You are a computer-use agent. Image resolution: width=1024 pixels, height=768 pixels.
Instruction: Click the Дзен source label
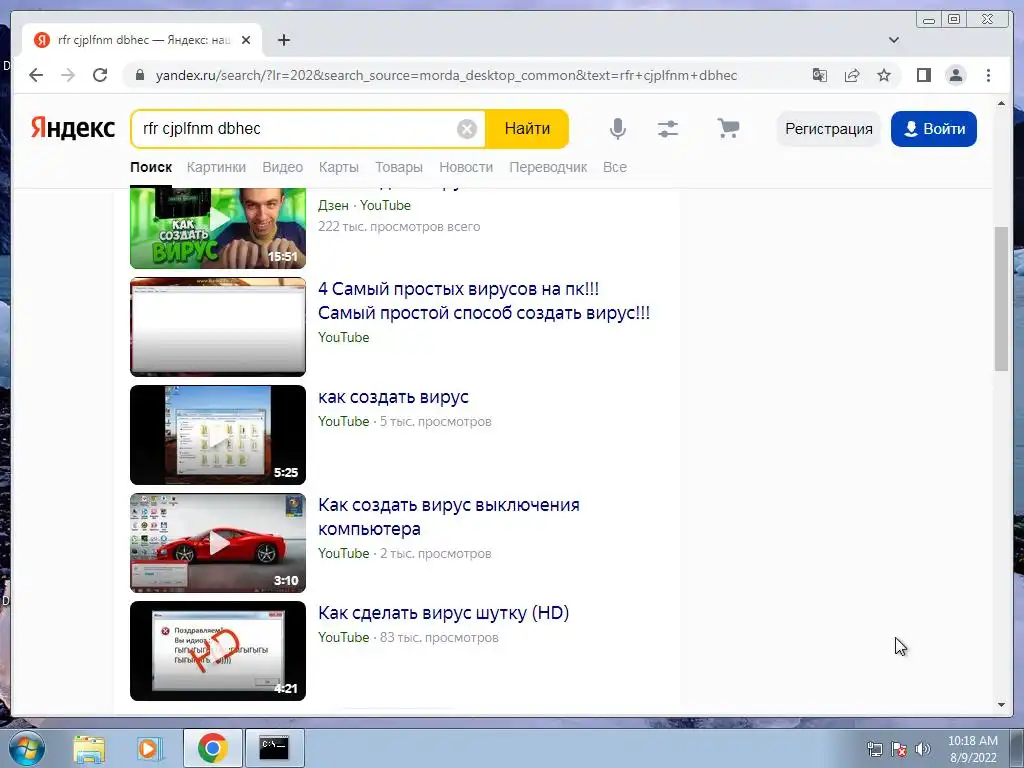(x=333, y=205)
